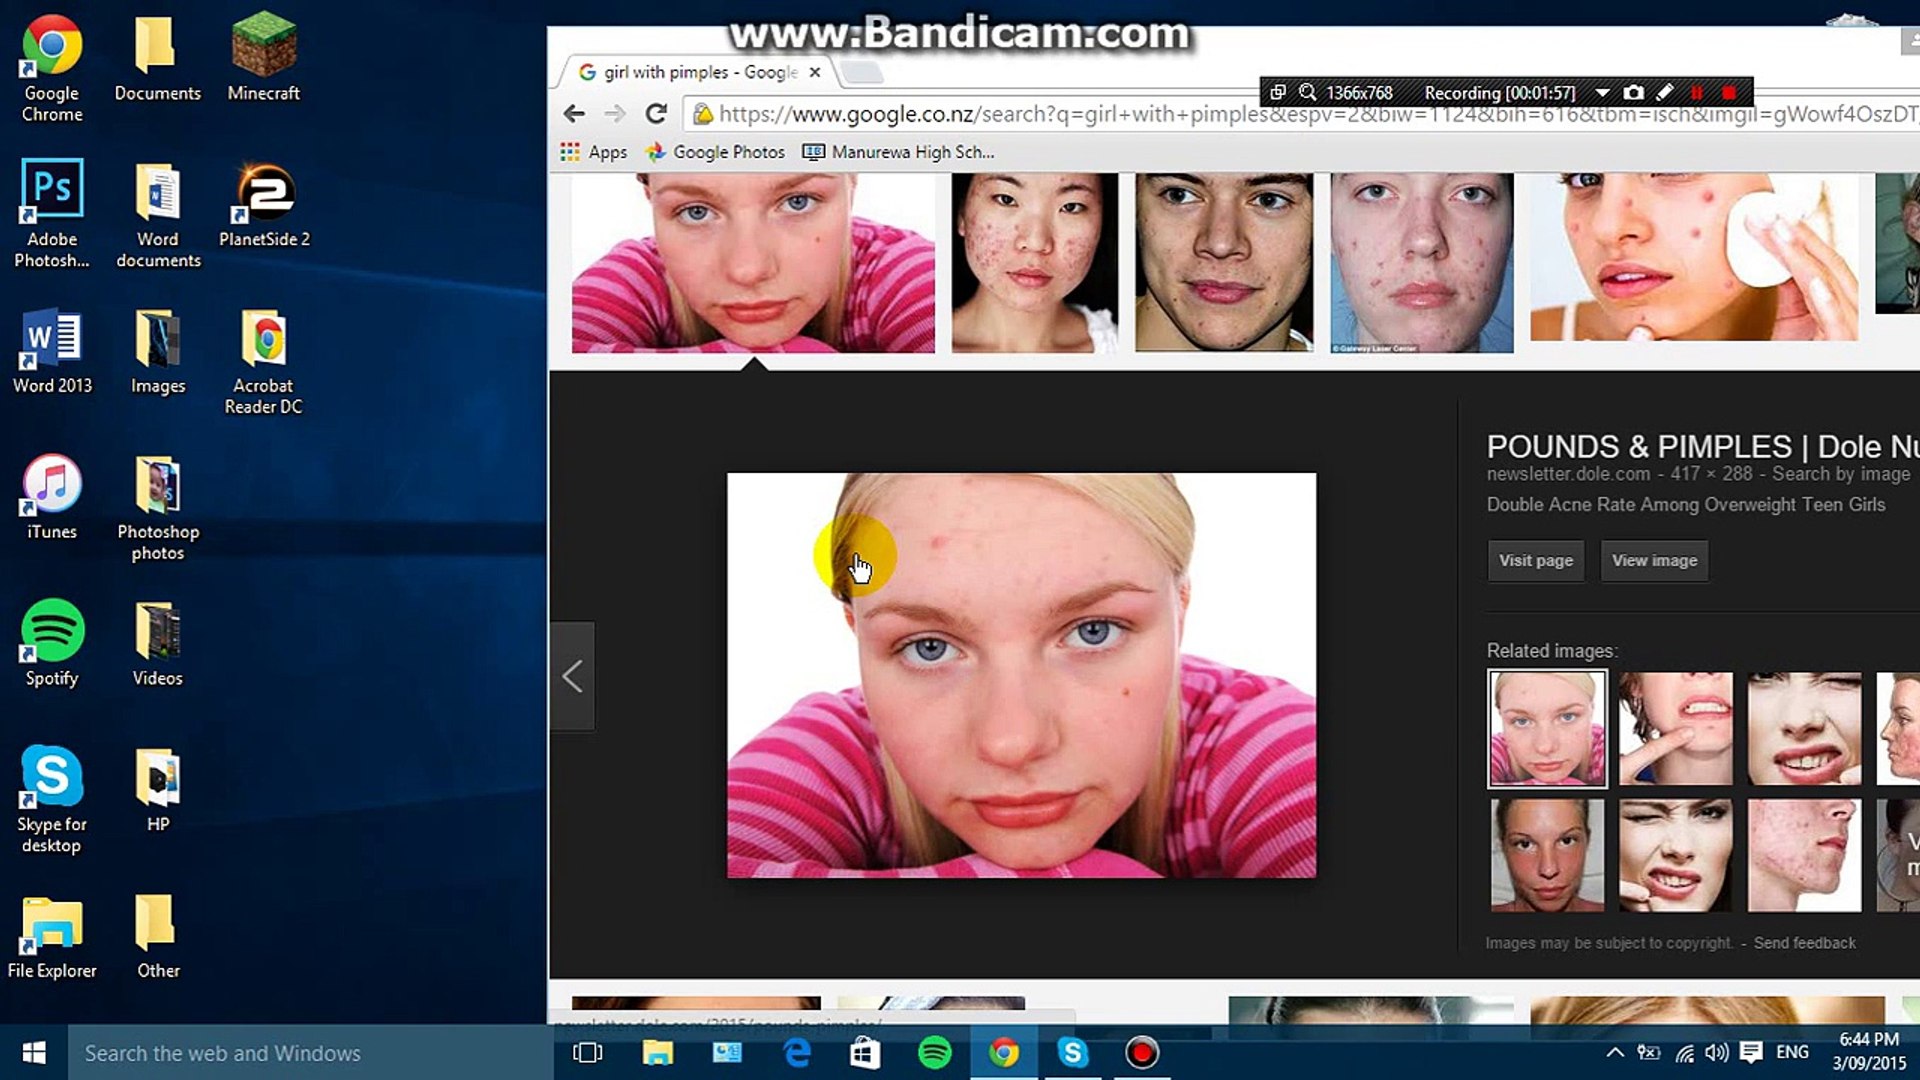1920x1080 pixels.
Task: Close the 'girl with pimples' tab
Action: tap(815, 72)
